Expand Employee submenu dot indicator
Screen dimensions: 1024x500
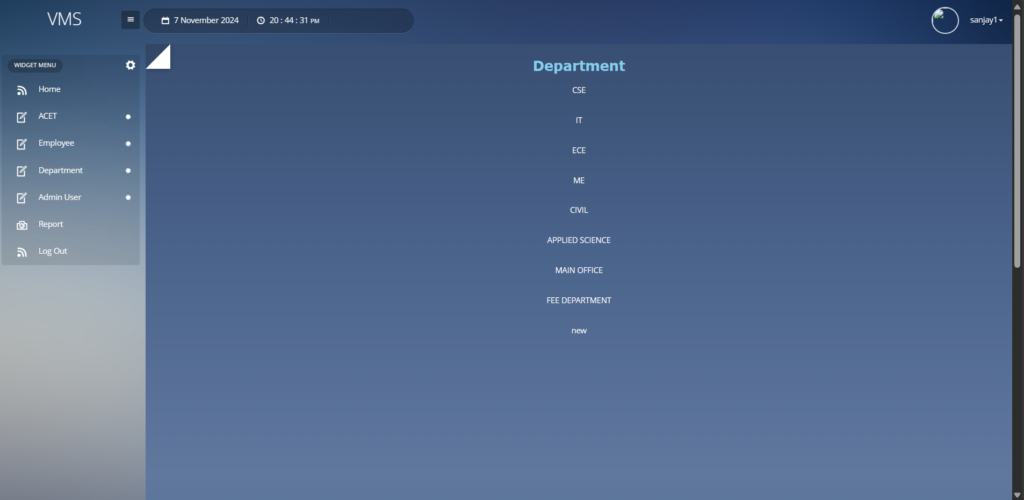pyautogui.click(x=128, y=144)
